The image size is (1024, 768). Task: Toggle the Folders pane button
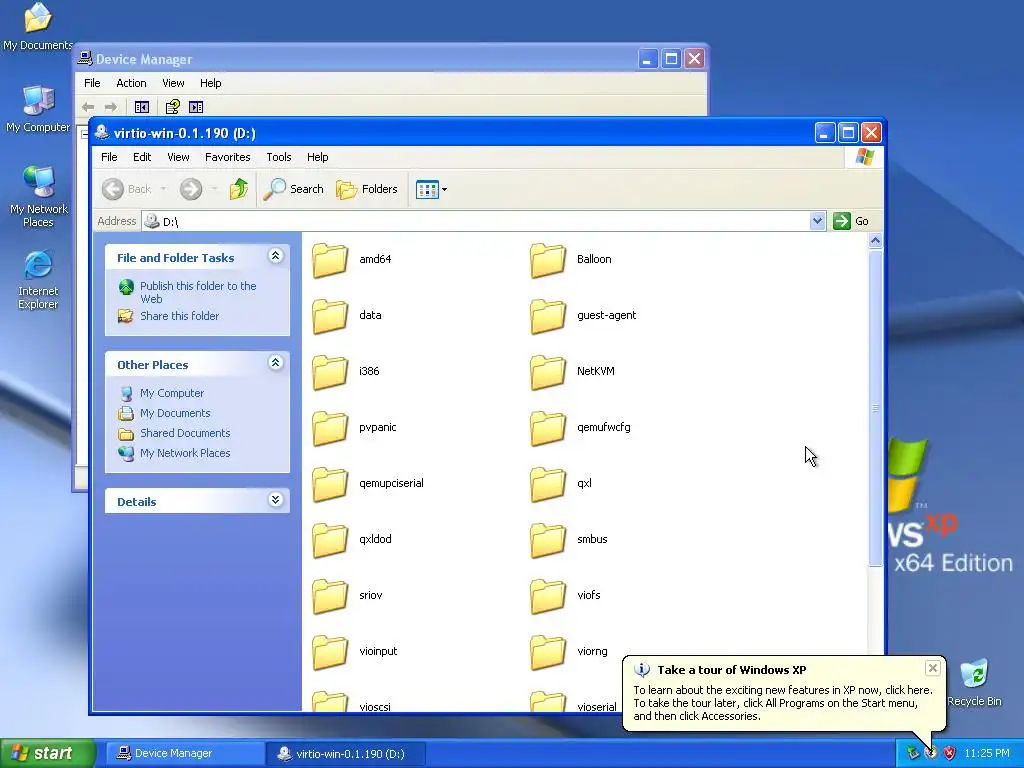click(x=366, y=189)
